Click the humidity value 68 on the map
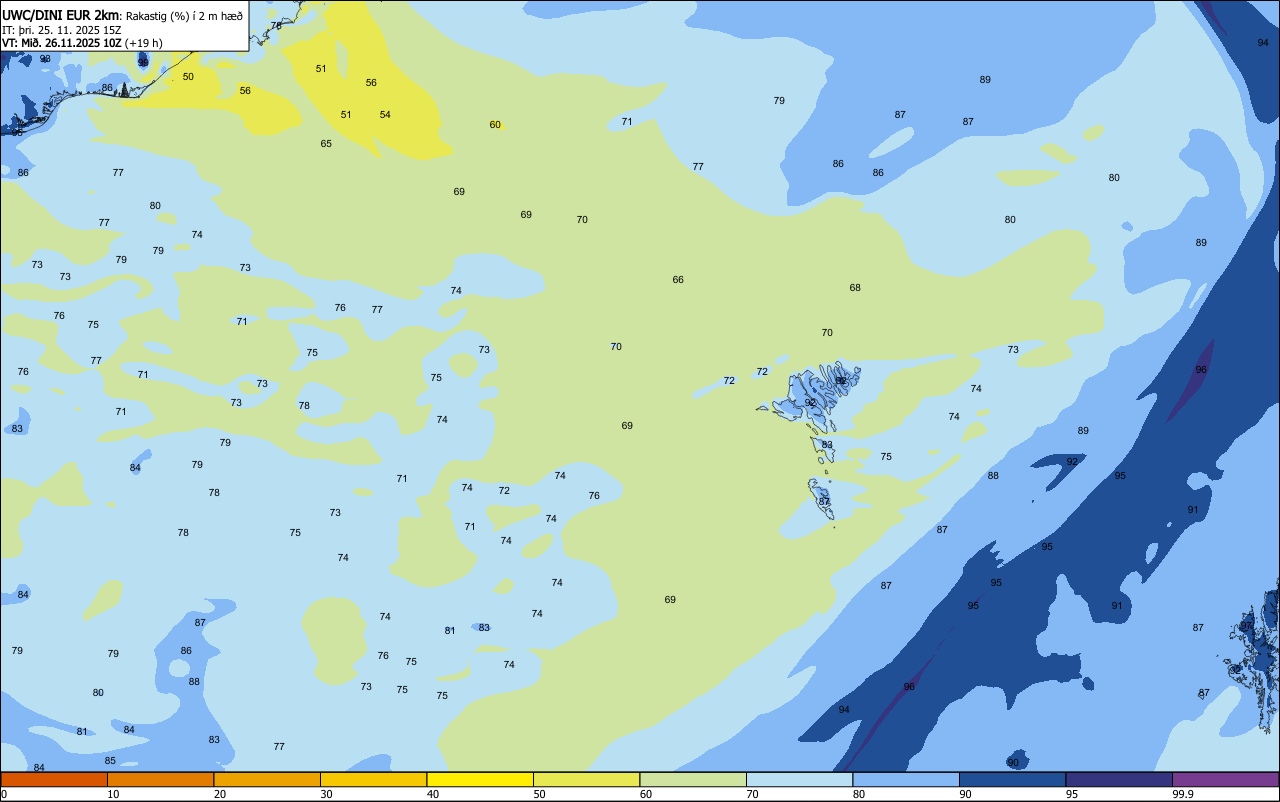This screenshot has width=1280, height=802. tap(855, 288)
